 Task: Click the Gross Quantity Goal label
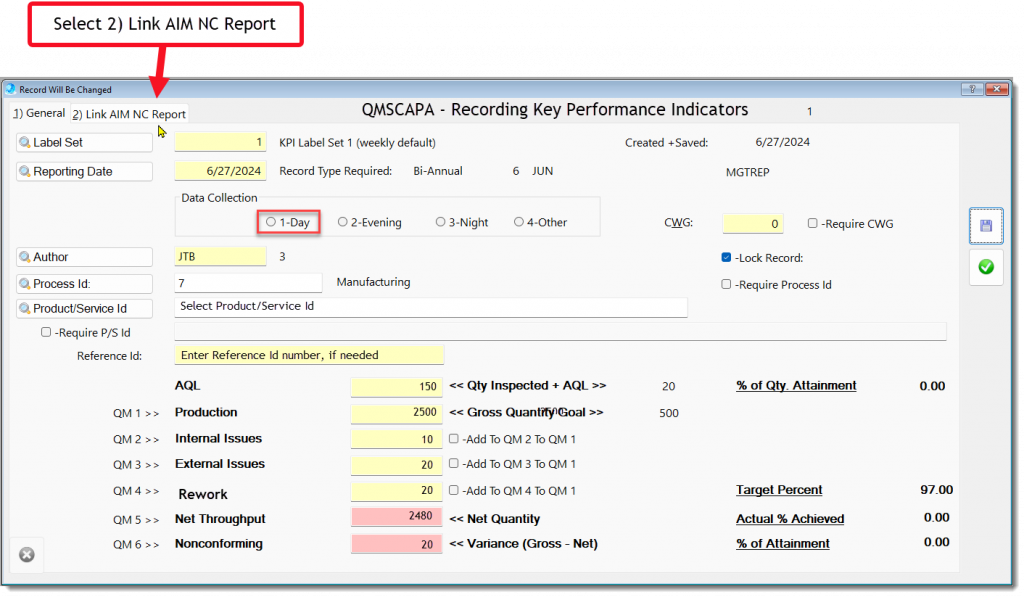526,412
